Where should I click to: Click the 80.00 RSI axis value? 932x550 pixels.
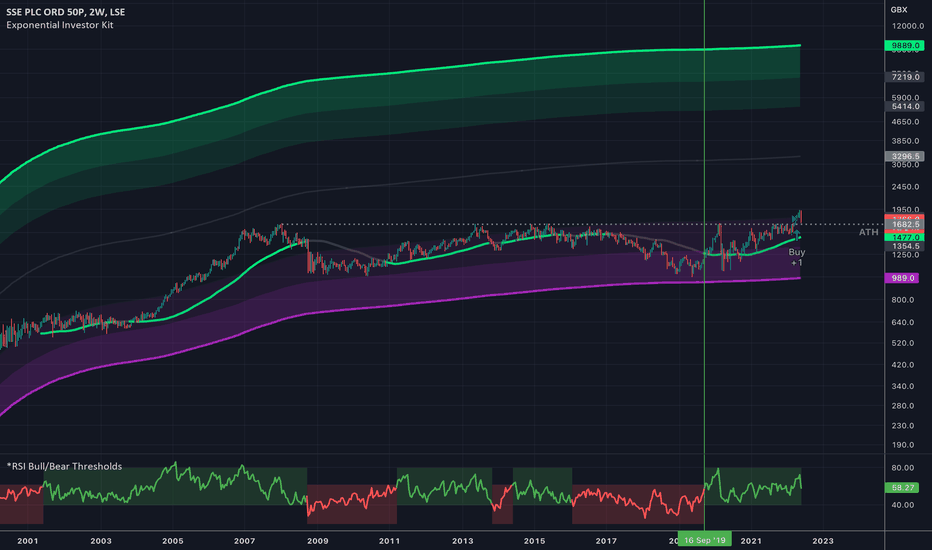tap(902, 468)
